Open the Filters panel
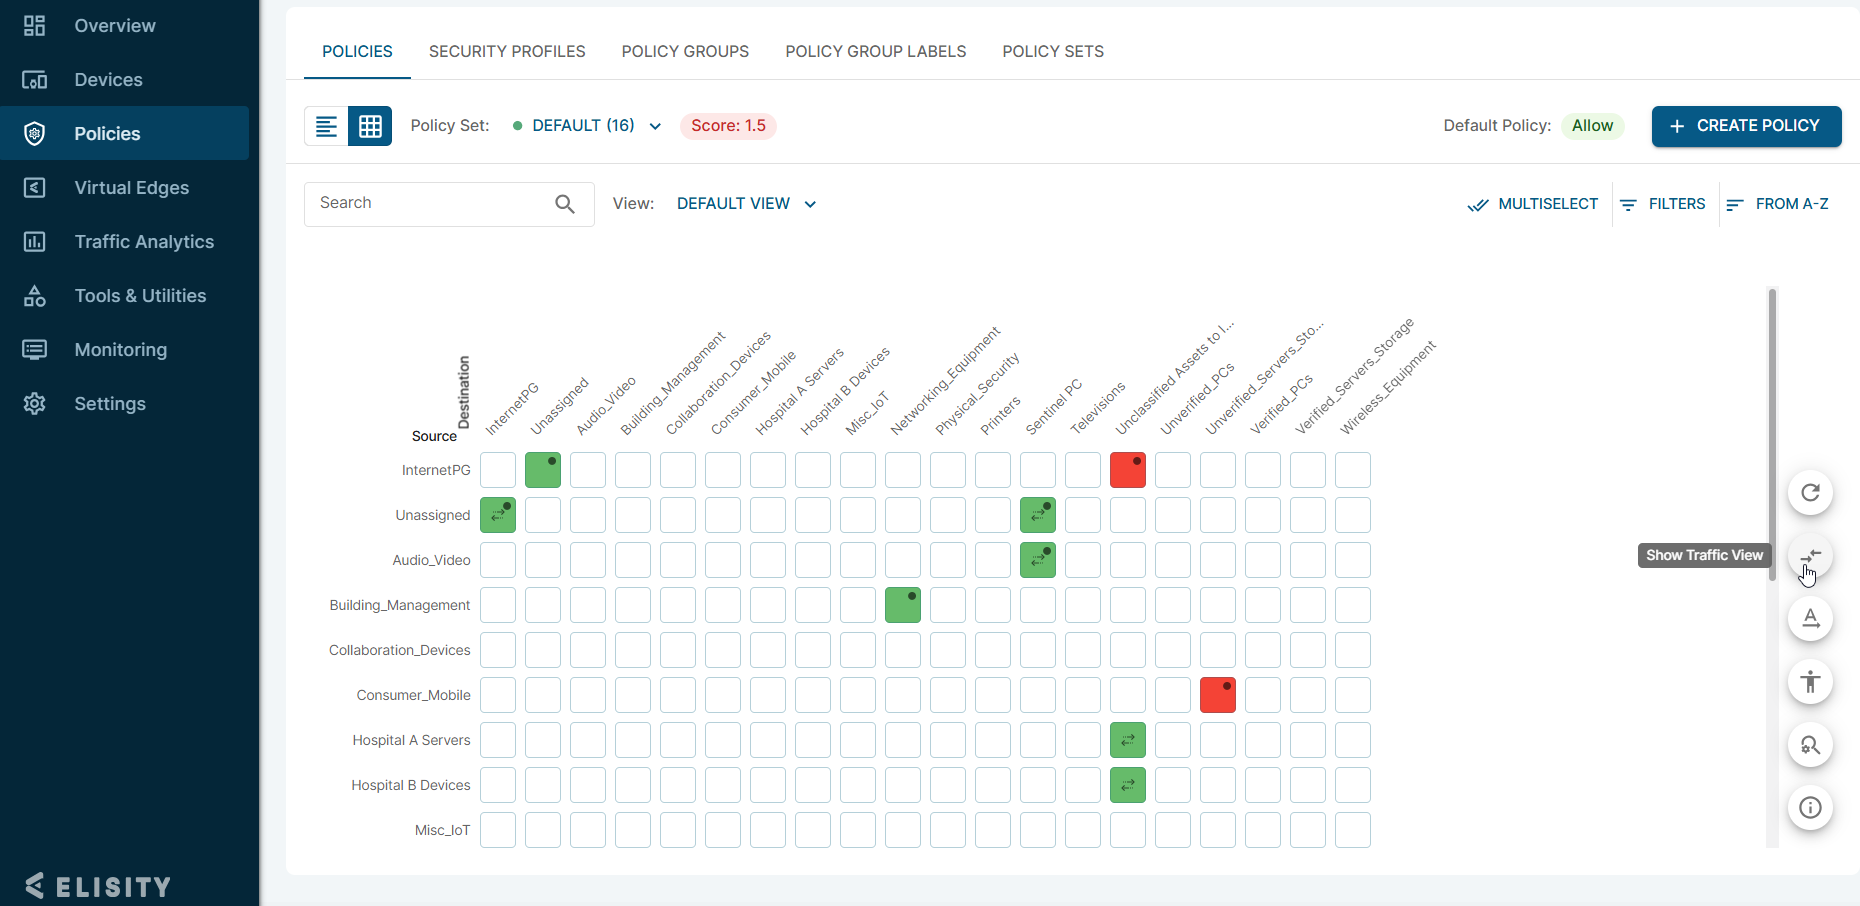 point(1662,204)
